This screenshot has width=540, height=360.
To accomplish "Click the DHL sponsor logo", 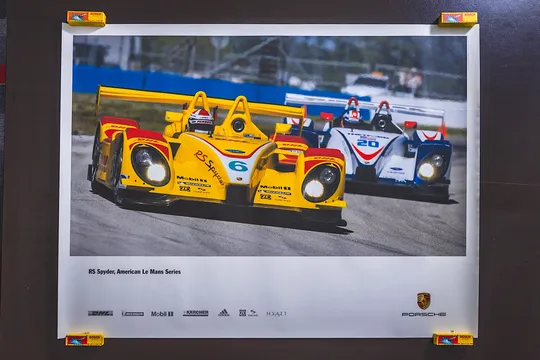I will click(100, 313).
